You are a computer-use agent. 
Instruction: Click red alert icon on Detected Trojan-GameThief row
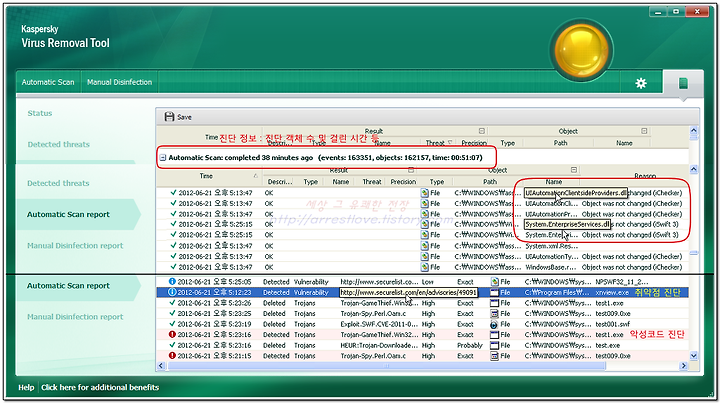[172, 334]
